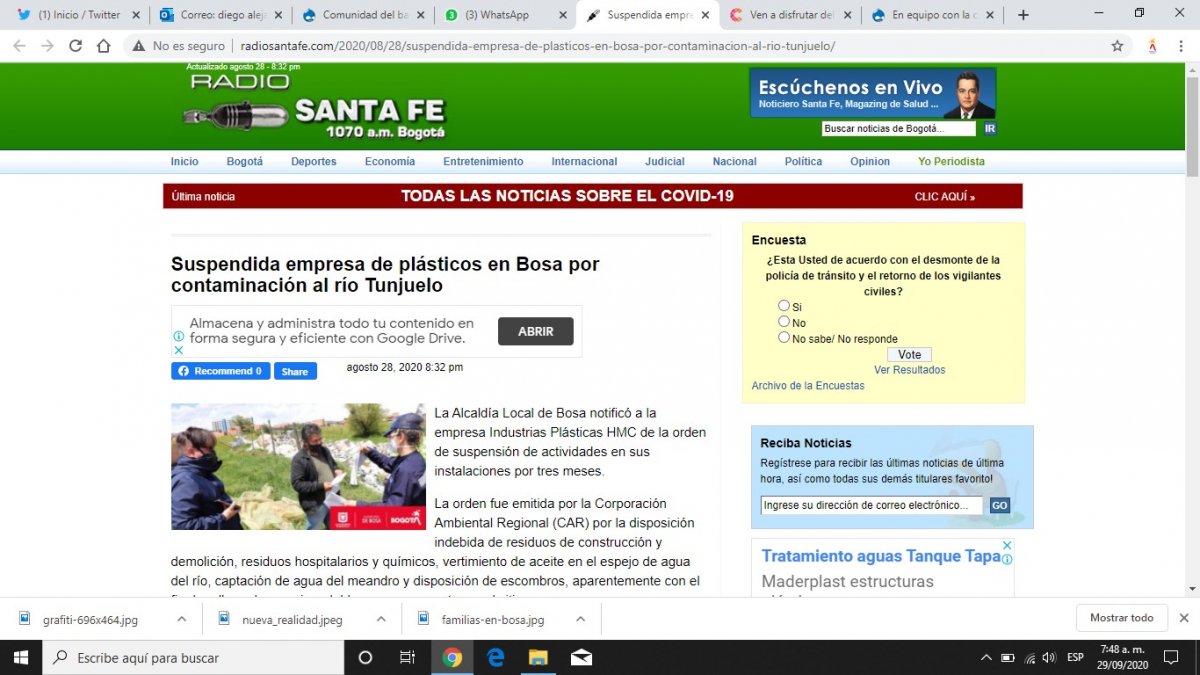Click the Facebook Recommend button
1200x675 pixels.
point(220,371)
